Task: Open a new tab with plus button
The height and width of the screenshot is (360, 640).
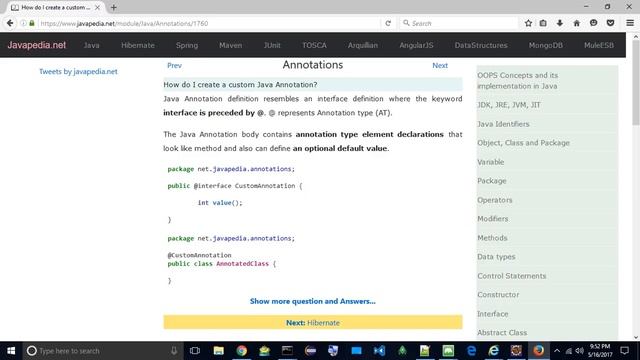Action: (113, 7)
